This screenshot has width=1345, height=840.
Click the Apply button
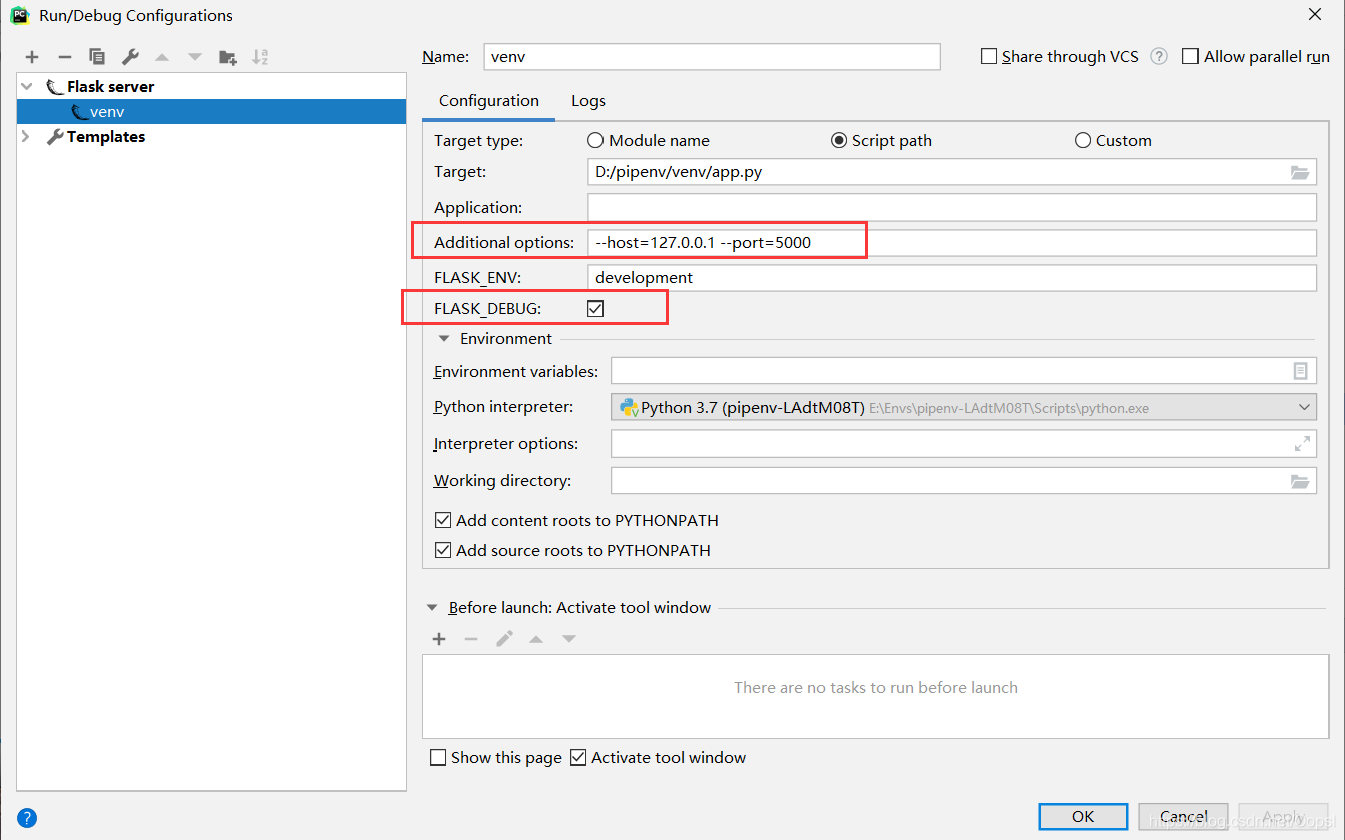(x=1284, y=817)
